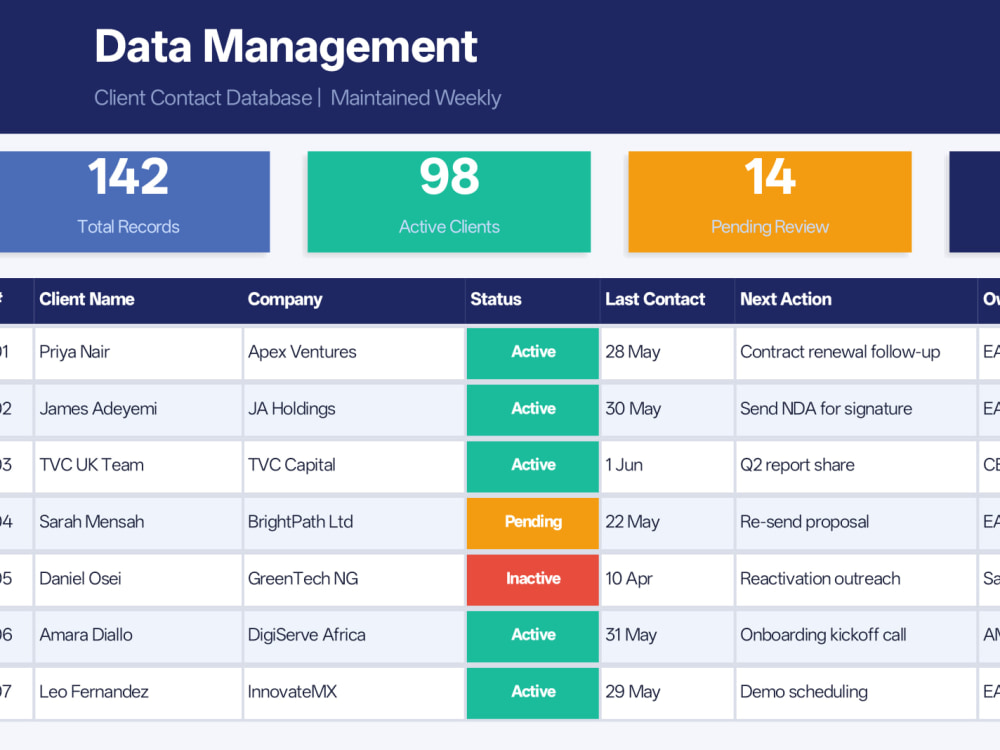Click the Apex Ventures company cell
Viewport: 1000px width, 750px height.
coord(354,353)
